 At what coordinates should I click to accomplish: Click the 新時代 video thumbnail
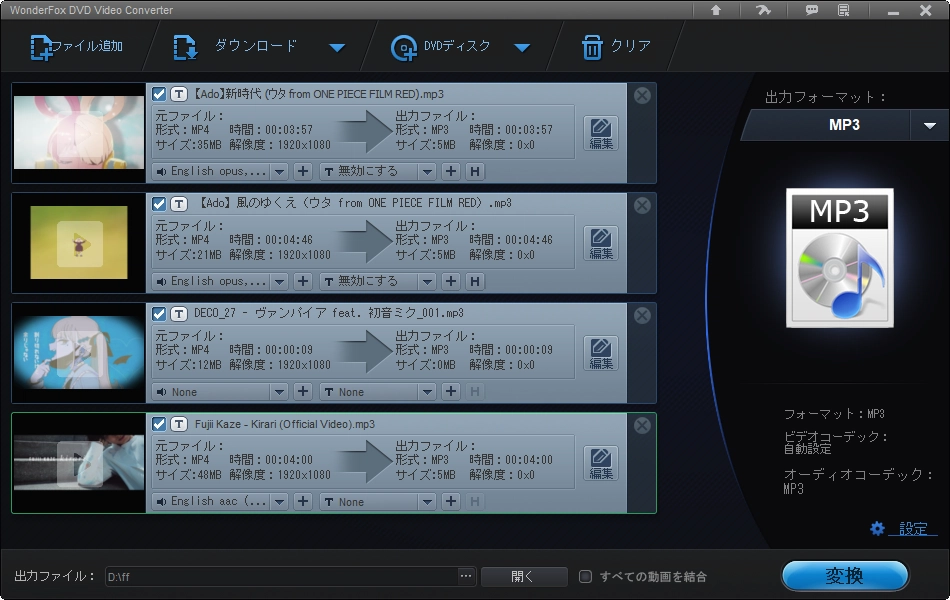coord(79,133)
